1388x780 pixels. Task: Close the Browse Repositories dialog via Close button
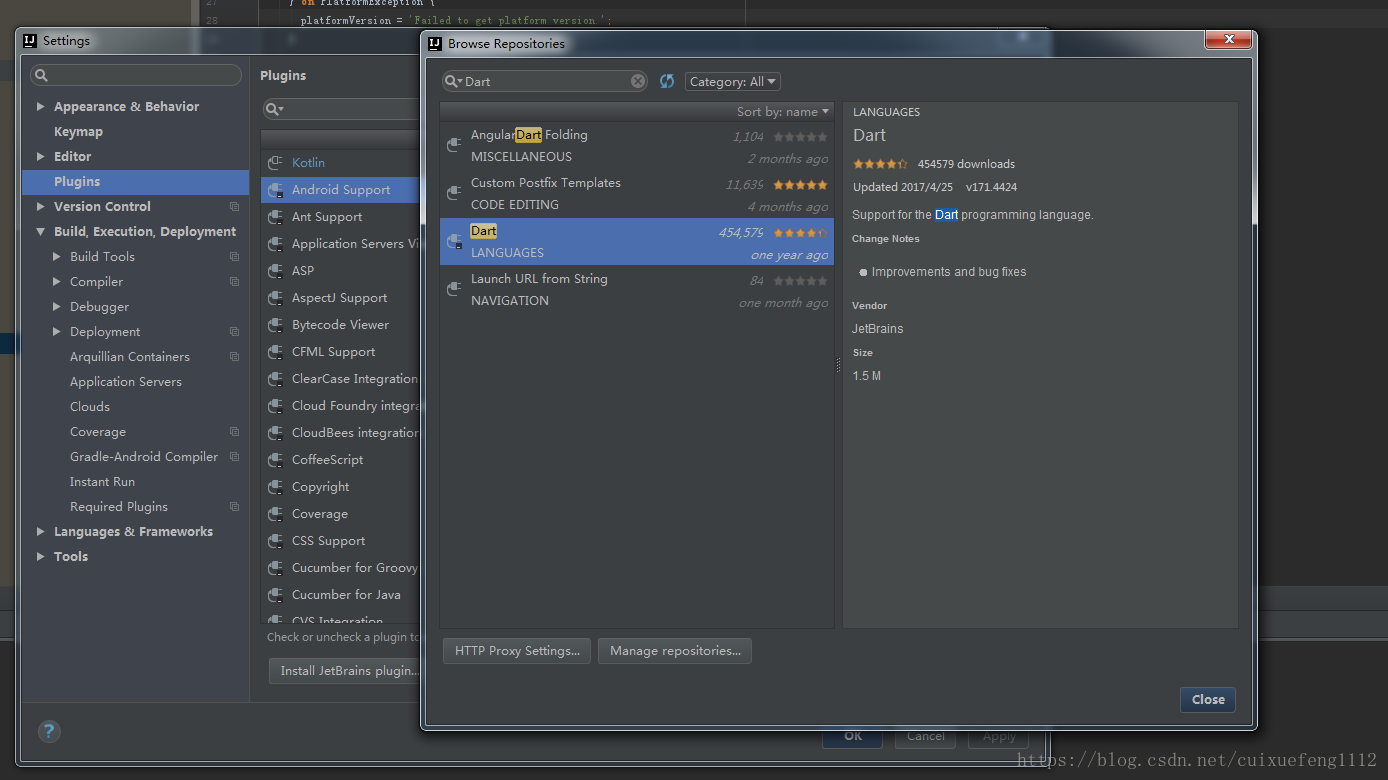pos(1208,700)
